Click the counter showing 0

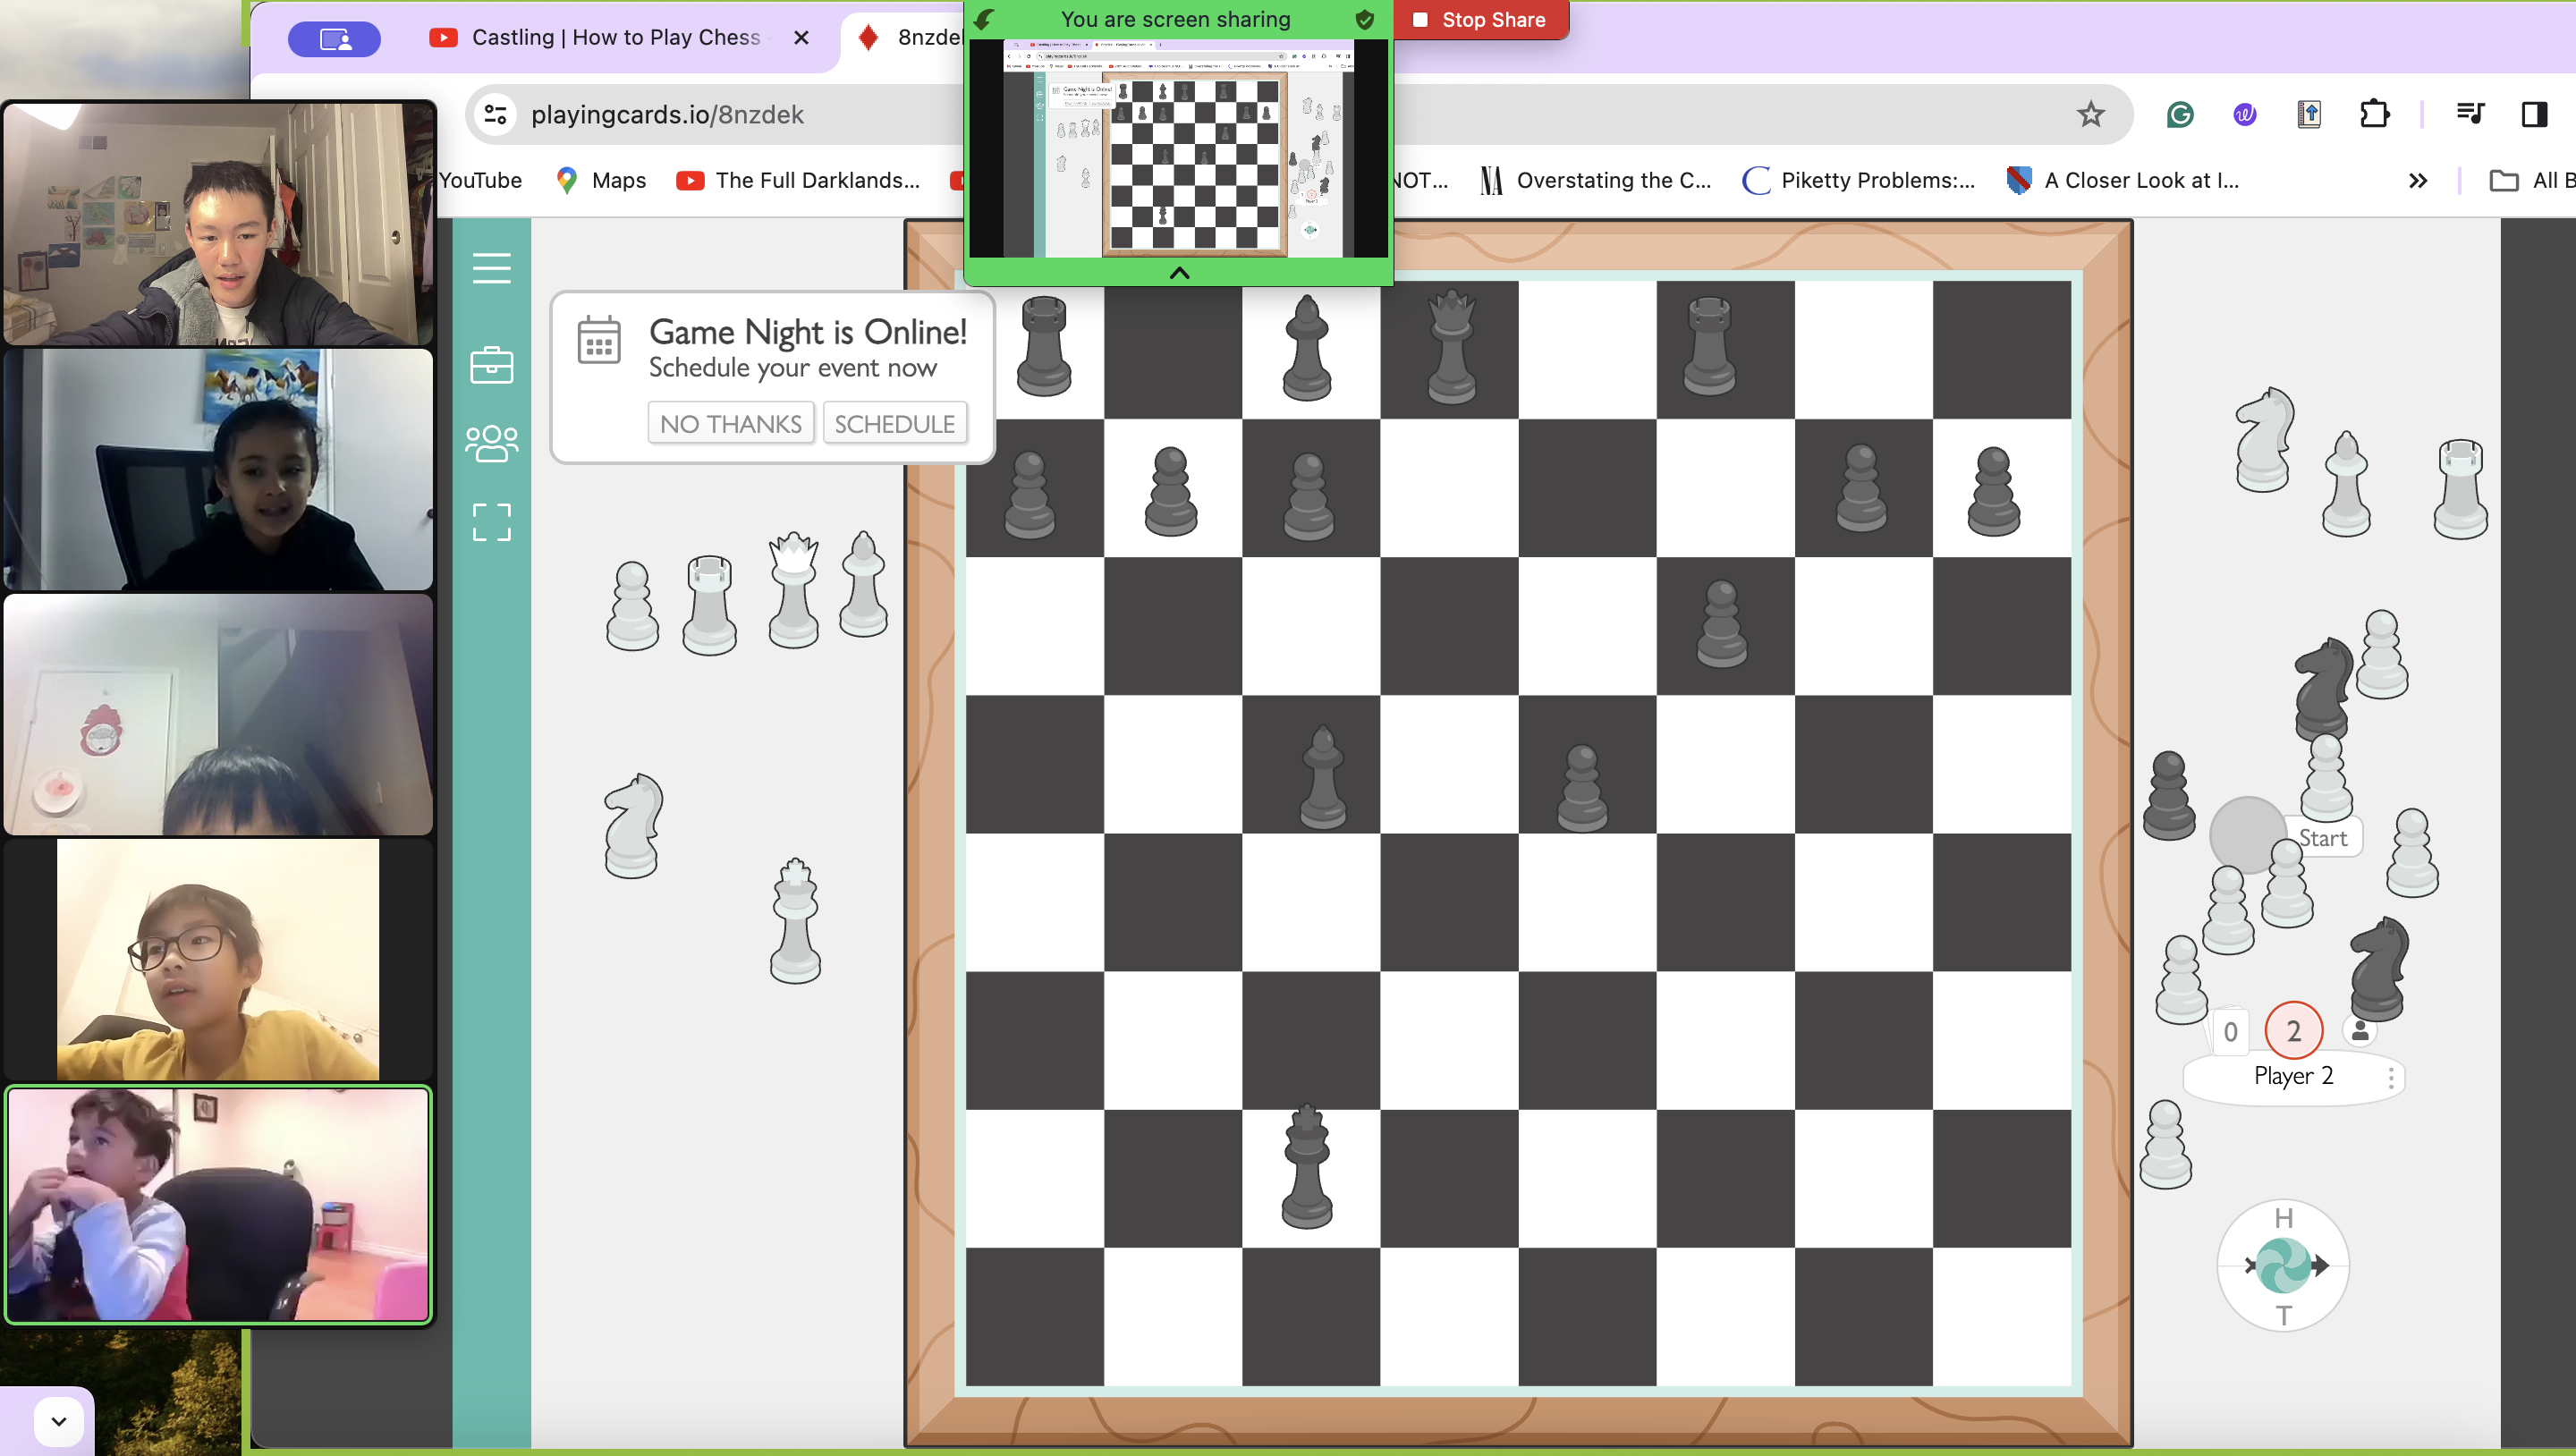coord(2230,1031)
